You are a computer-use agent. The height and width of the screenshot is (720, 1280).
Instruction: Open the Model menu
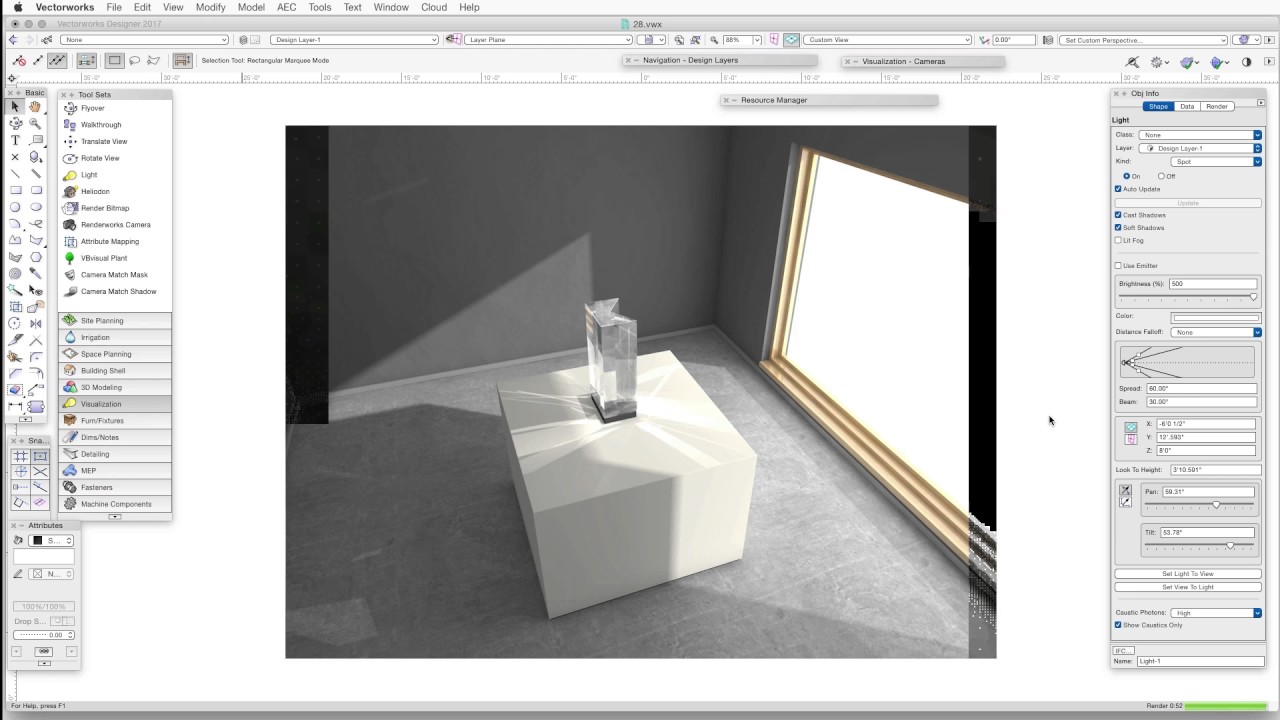[x=251, y=7]
